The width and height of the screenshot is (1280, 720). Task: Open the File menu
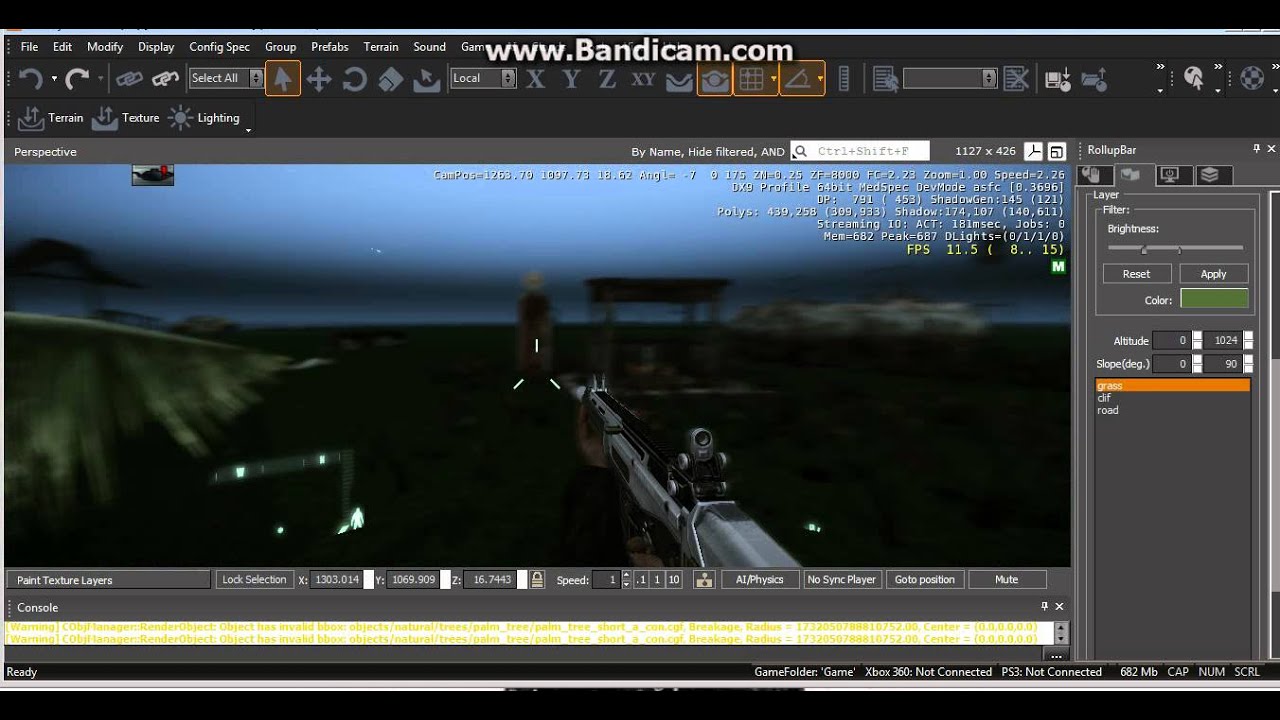coord(29,47)
